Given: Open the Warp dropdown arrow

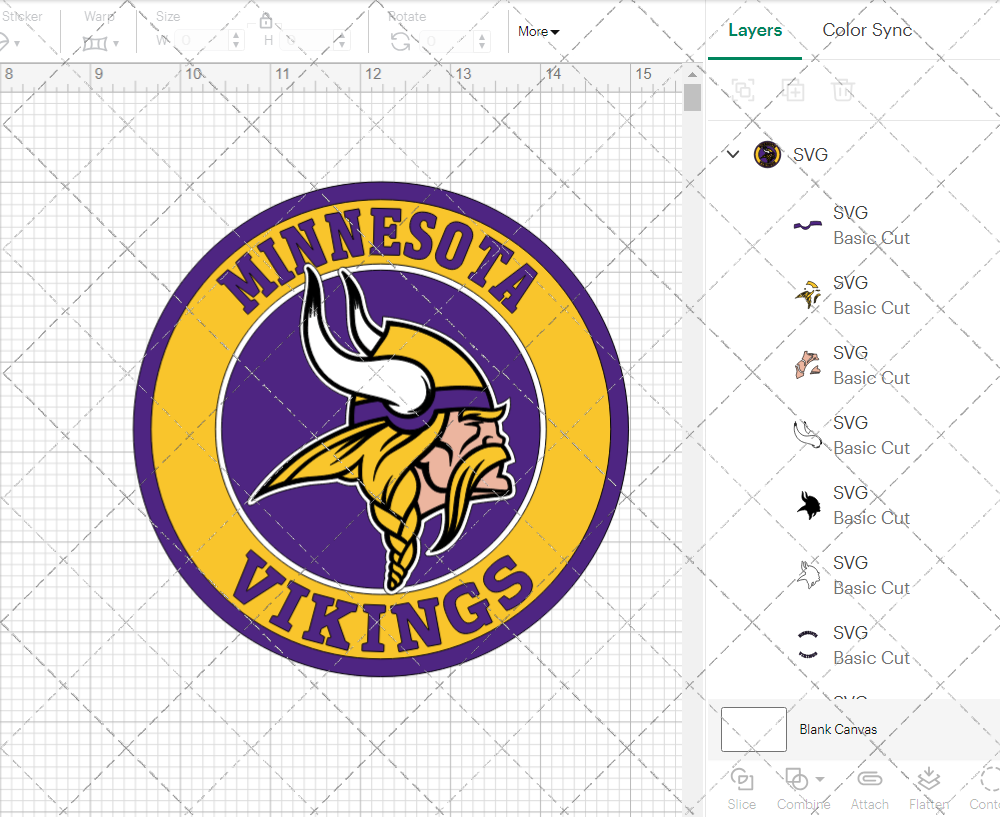Looking at the screenshot, I should click(x=115, y=44).
